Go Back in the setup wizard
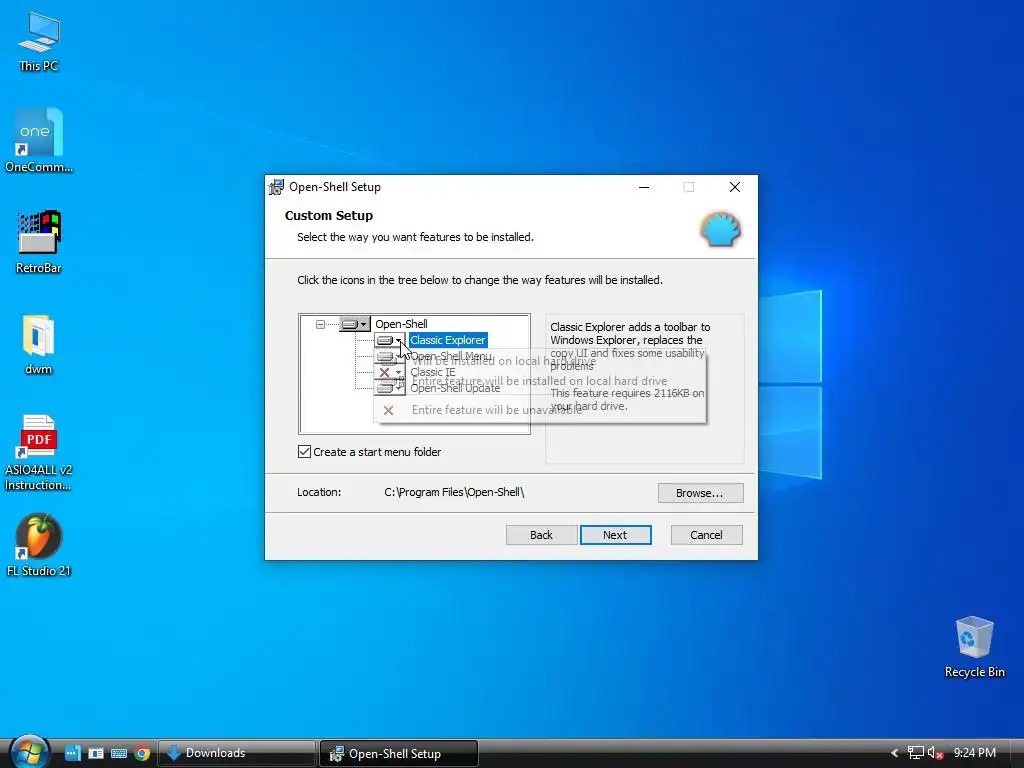This screenshot has width=1024, height=768. coord(541,535)
